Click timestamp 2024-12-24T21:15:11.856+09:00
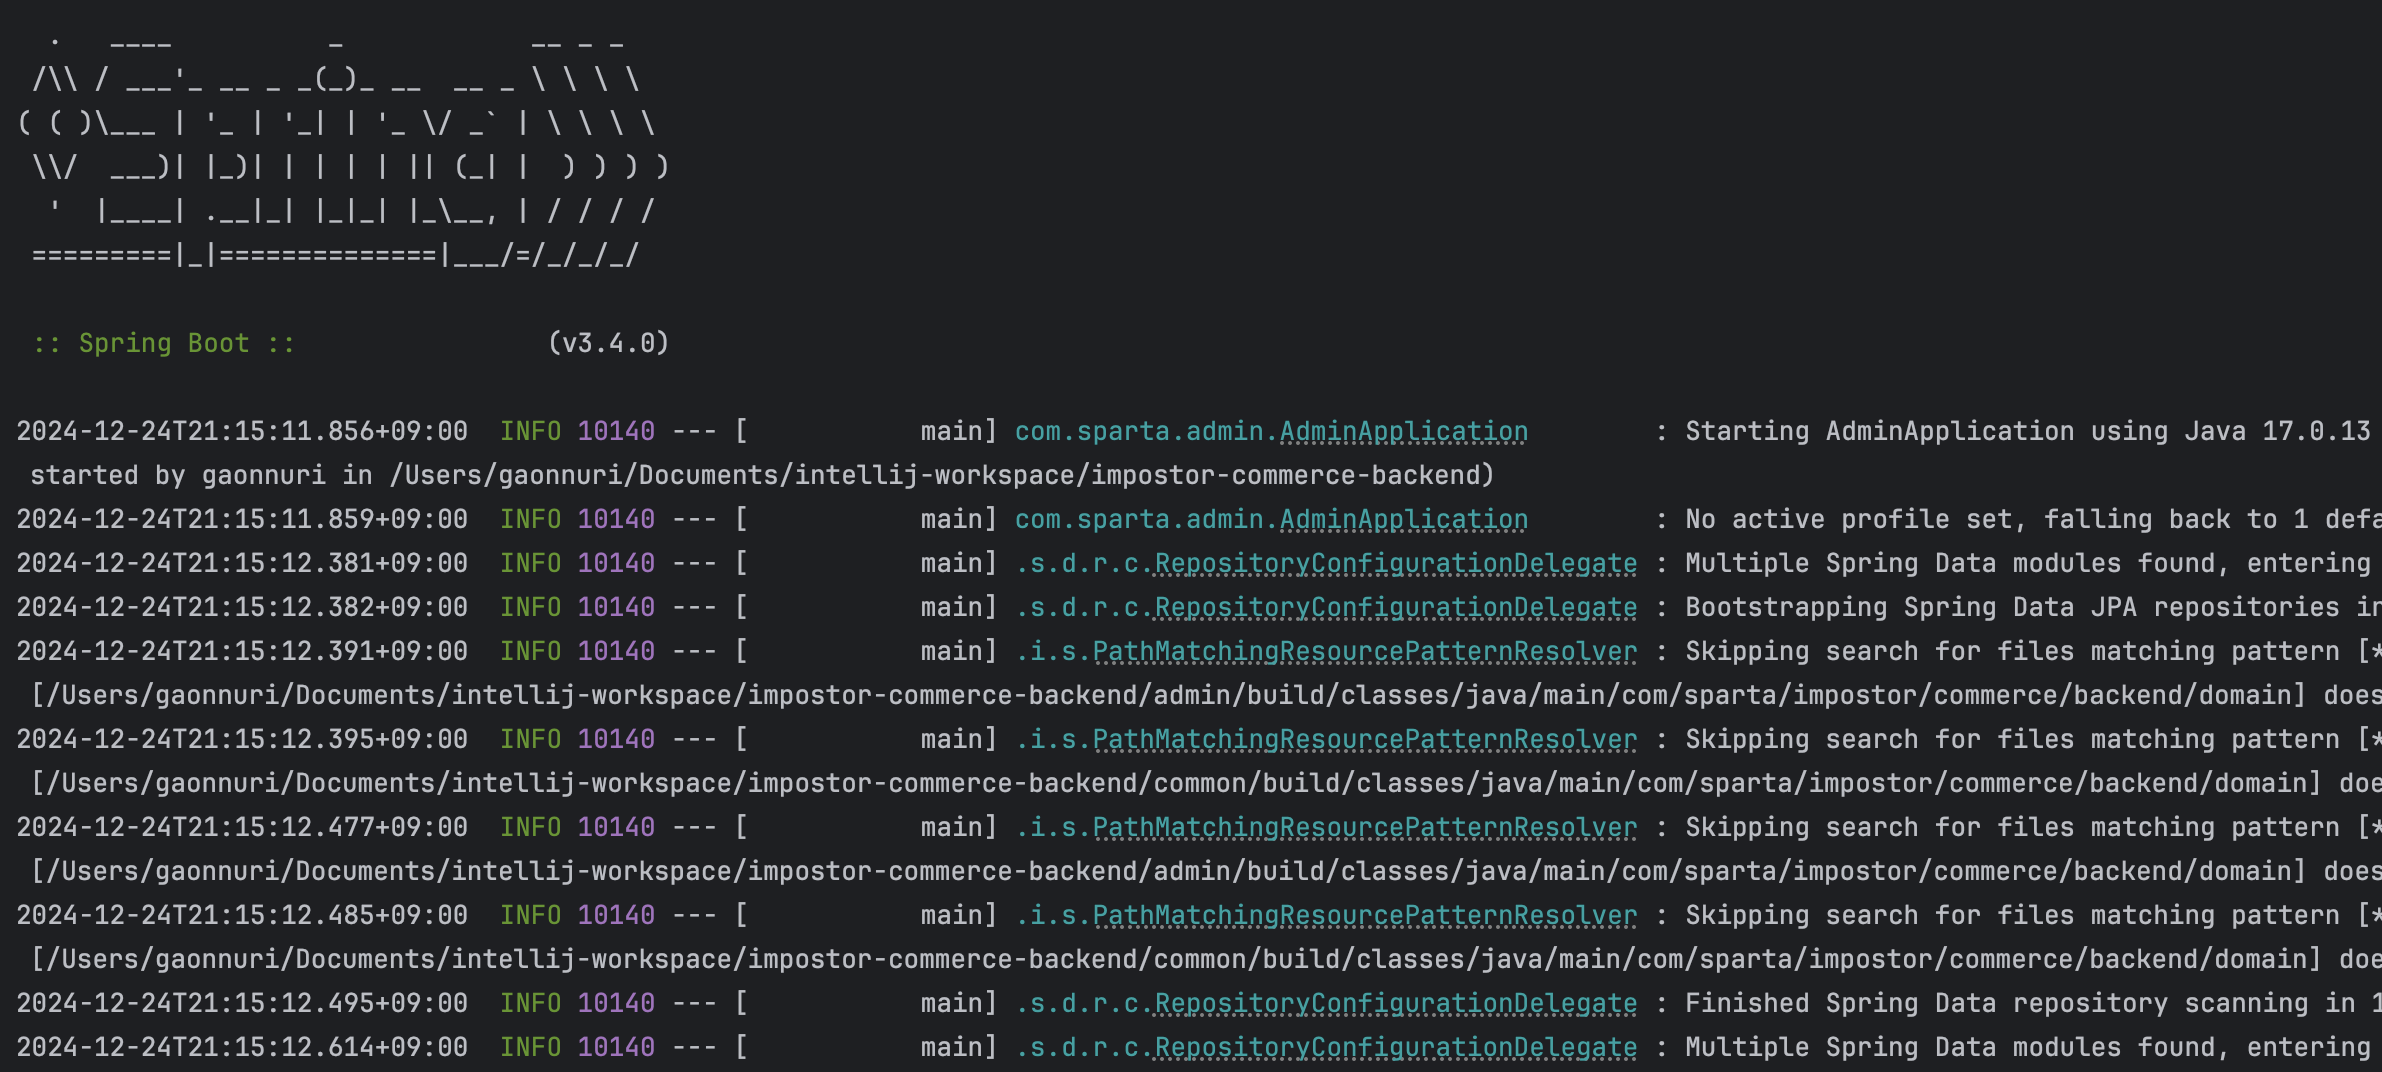The height and width of the screenshot is (1072, 2382). (x=242, y=431)
